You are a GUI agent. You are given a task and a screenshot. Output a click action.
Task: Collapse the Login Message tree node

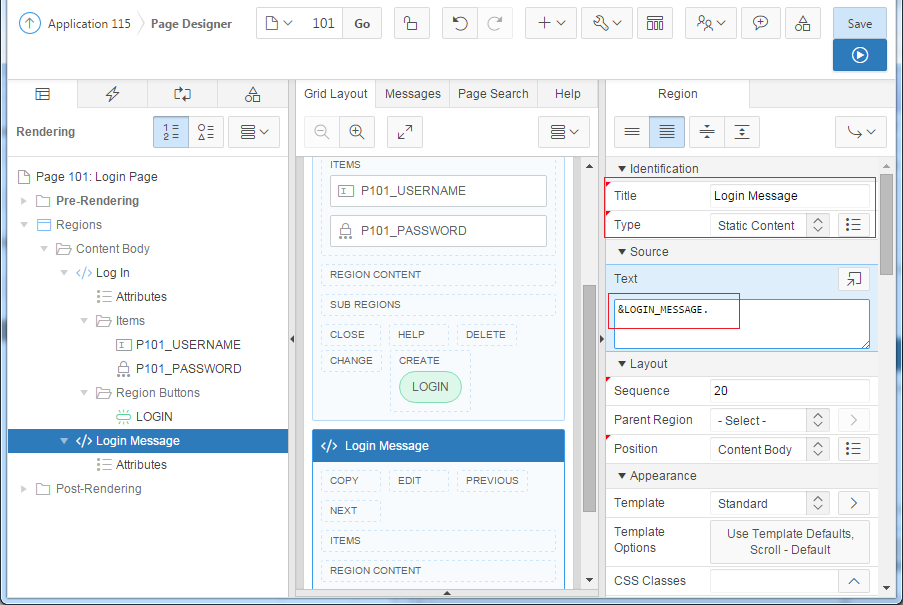(x=64, y=441)
